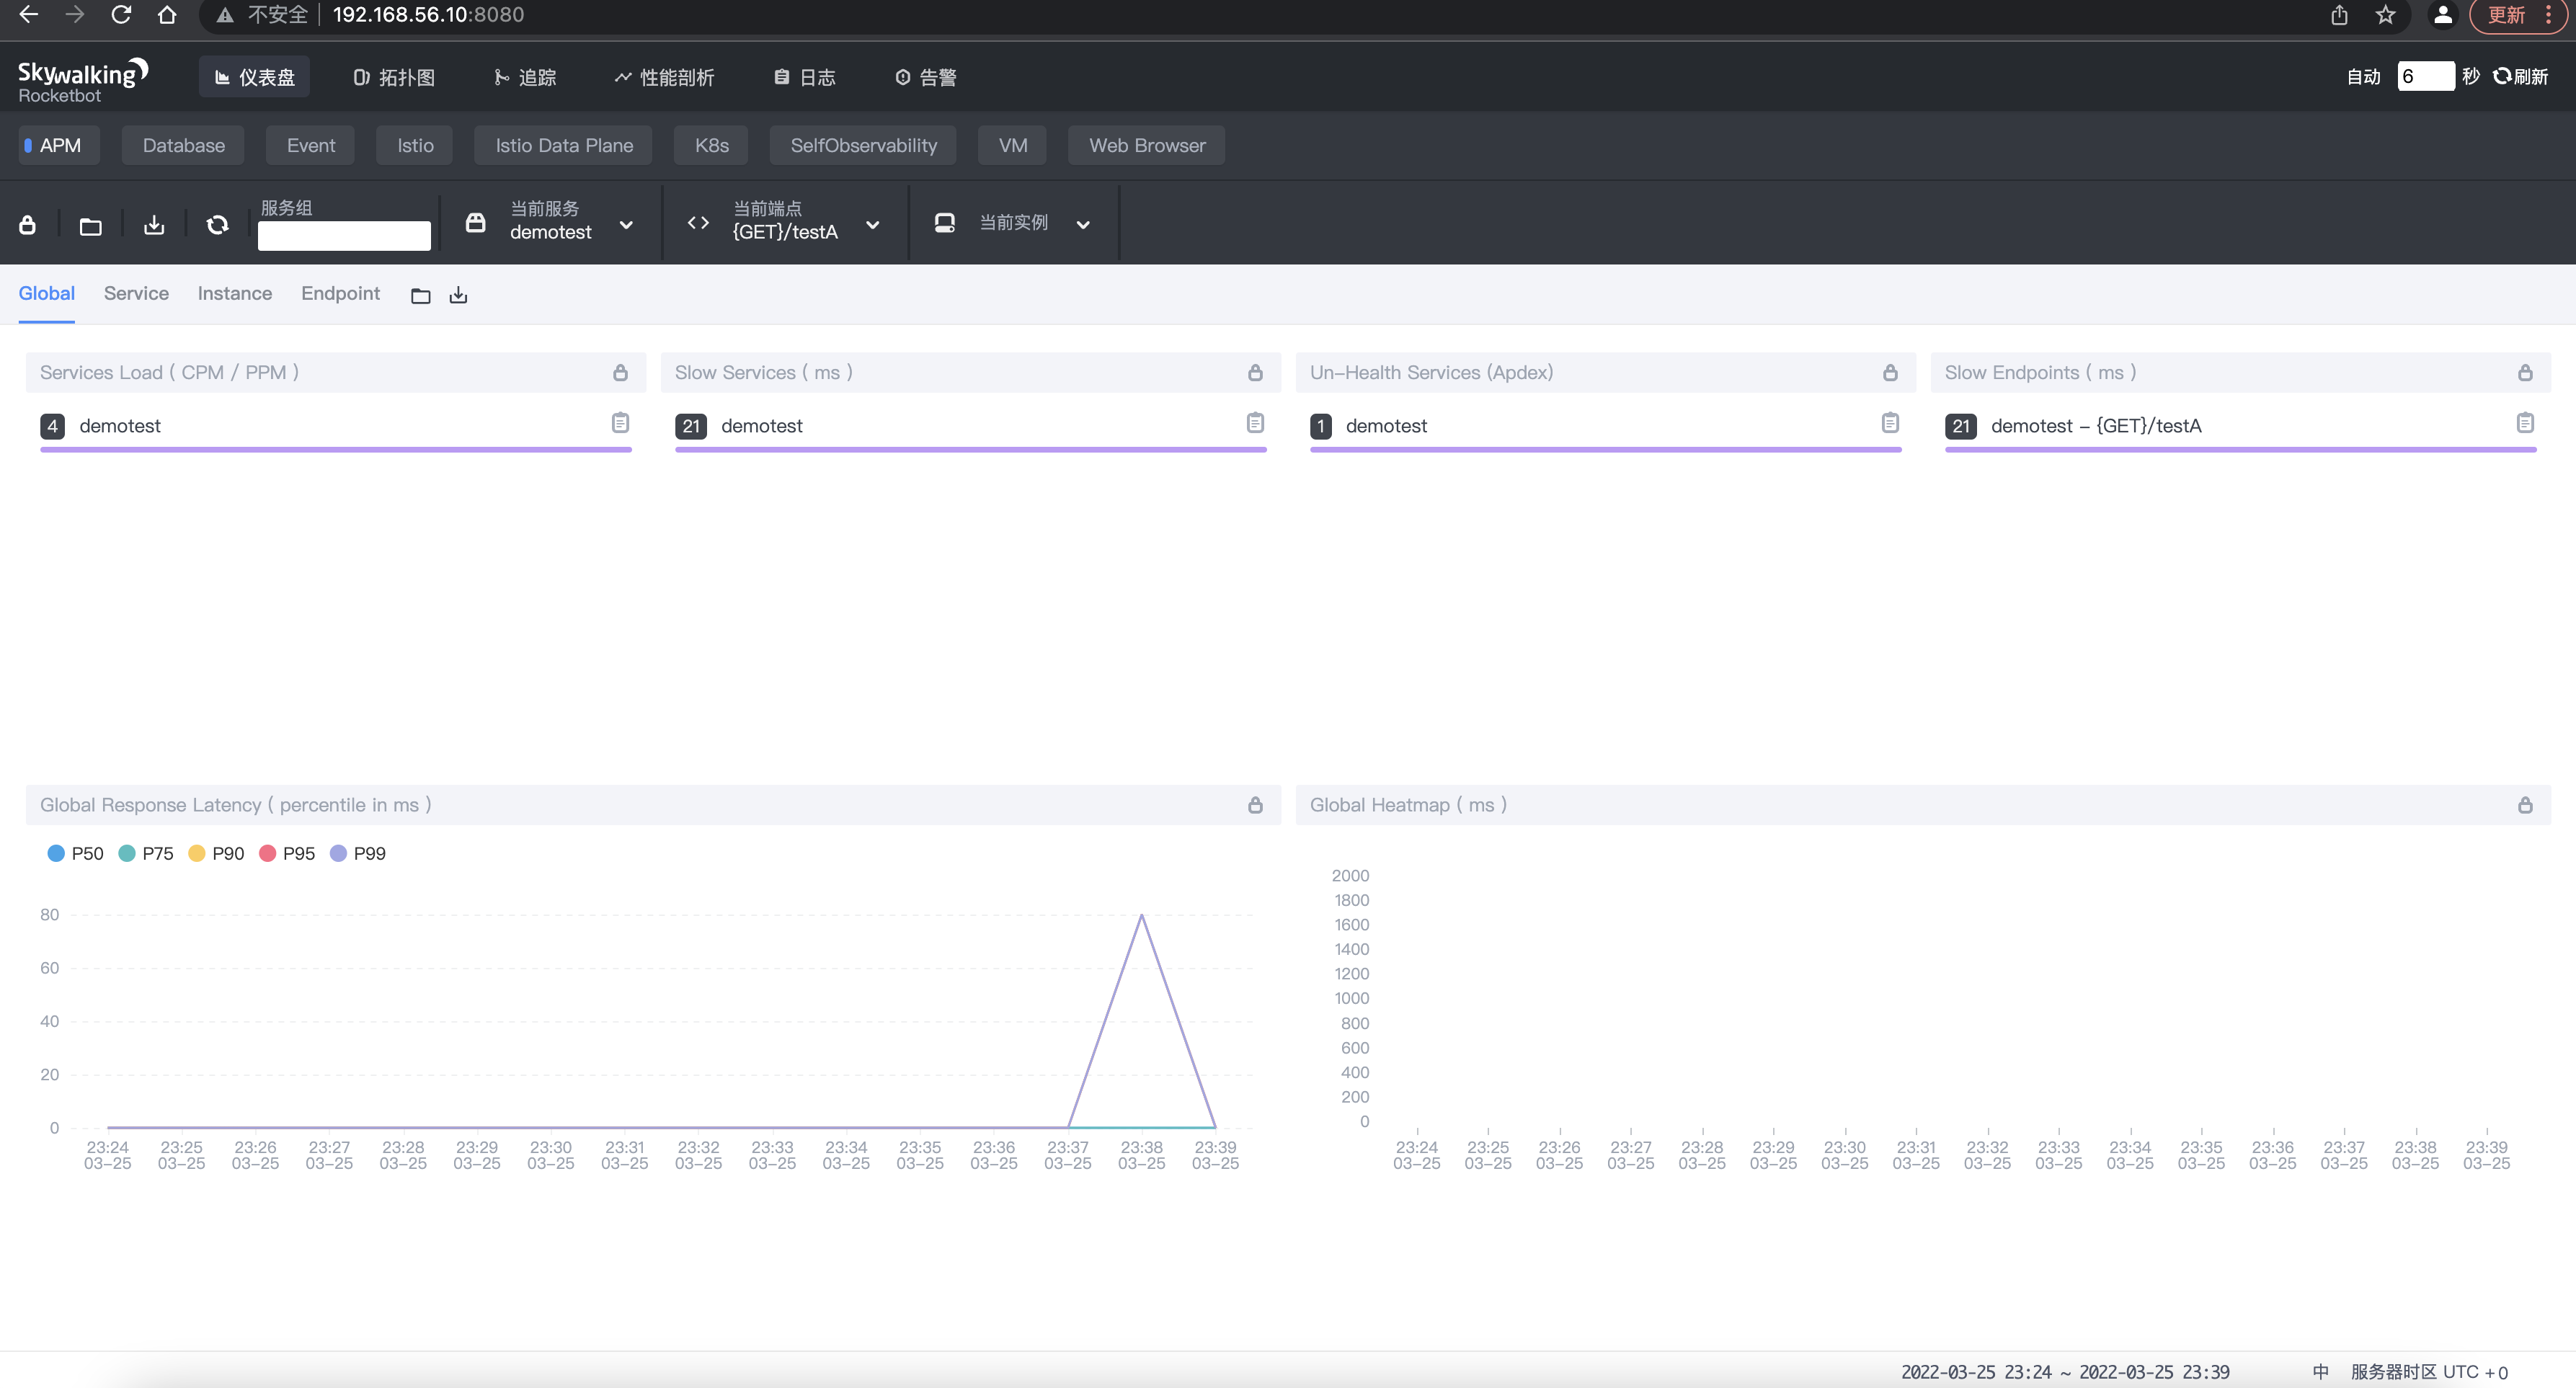This screenshot has height=1388, width=2576.
Task: Copy demotest in Un-Health Services panel
Action: pyautogui.click(x=1890, y=423)
